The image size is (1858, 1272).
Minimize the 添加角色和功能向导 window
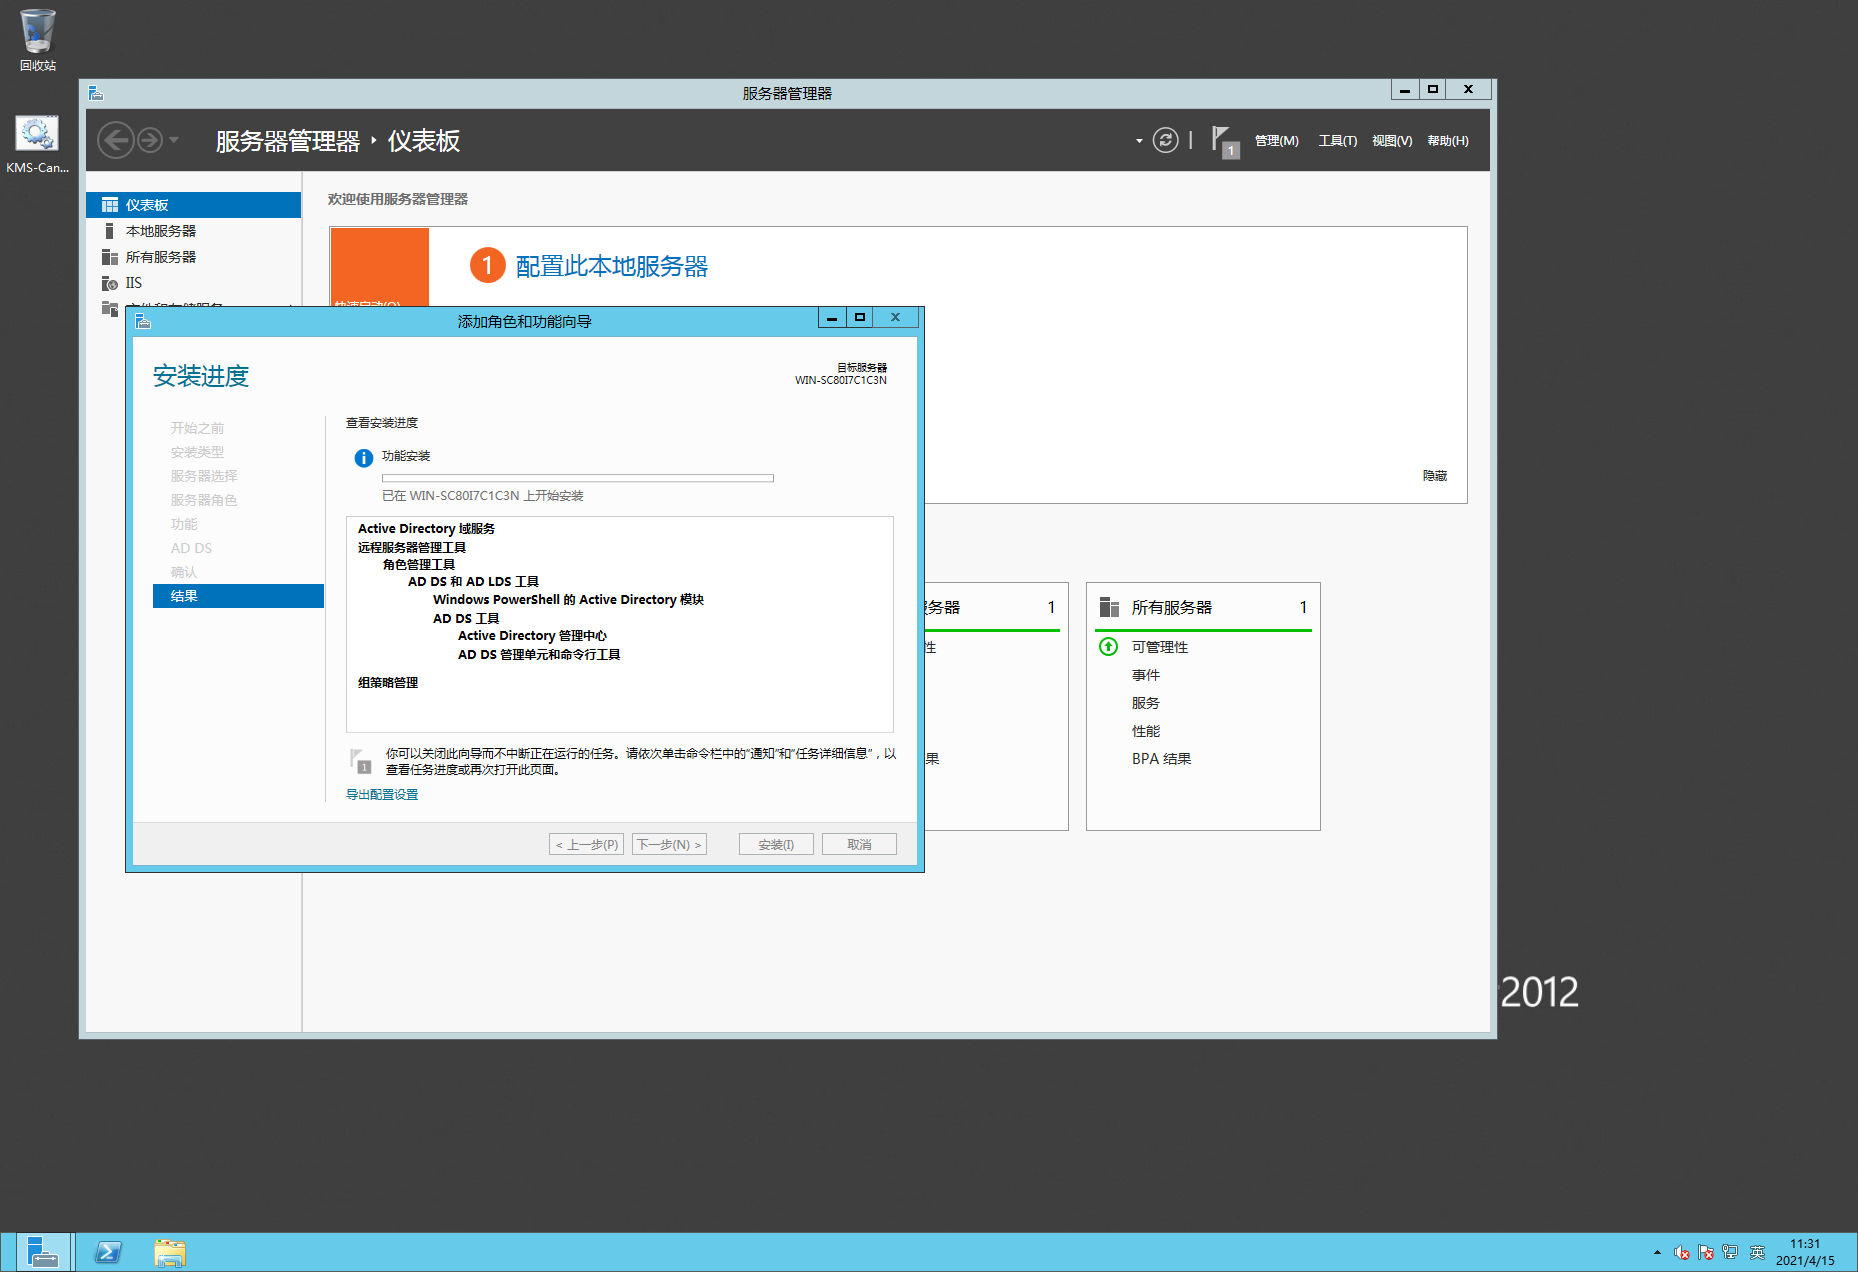tap(832, 318)
